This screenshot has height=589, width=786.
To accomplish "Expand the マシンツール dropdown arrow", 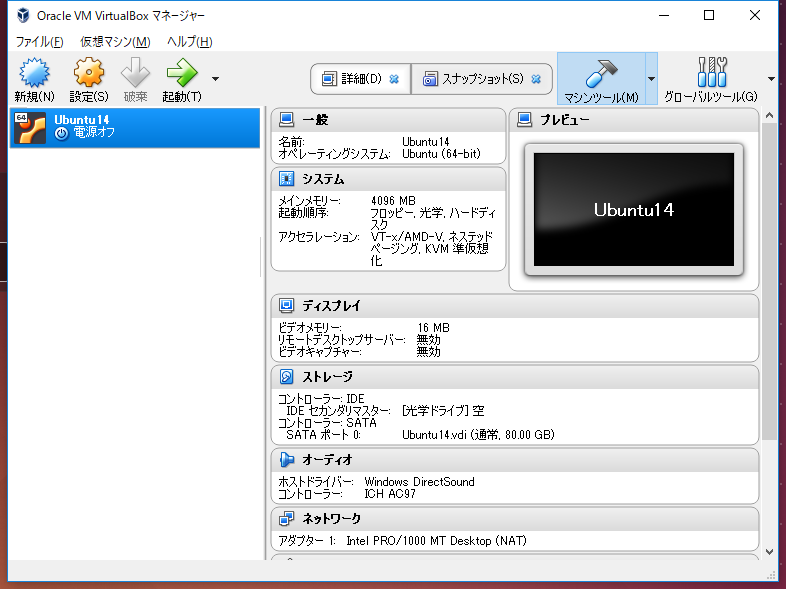I will click(651, 79).
